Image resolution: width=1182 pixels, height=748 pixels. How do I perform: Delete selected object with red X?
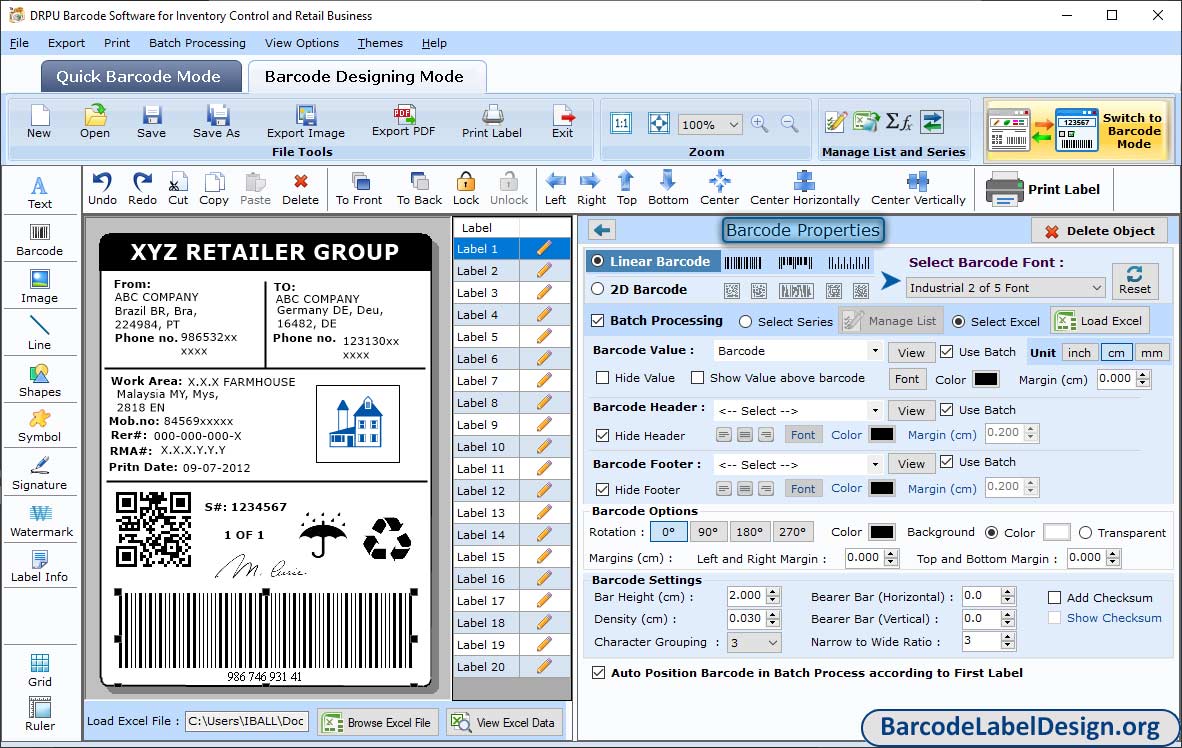tap(300, 189)
